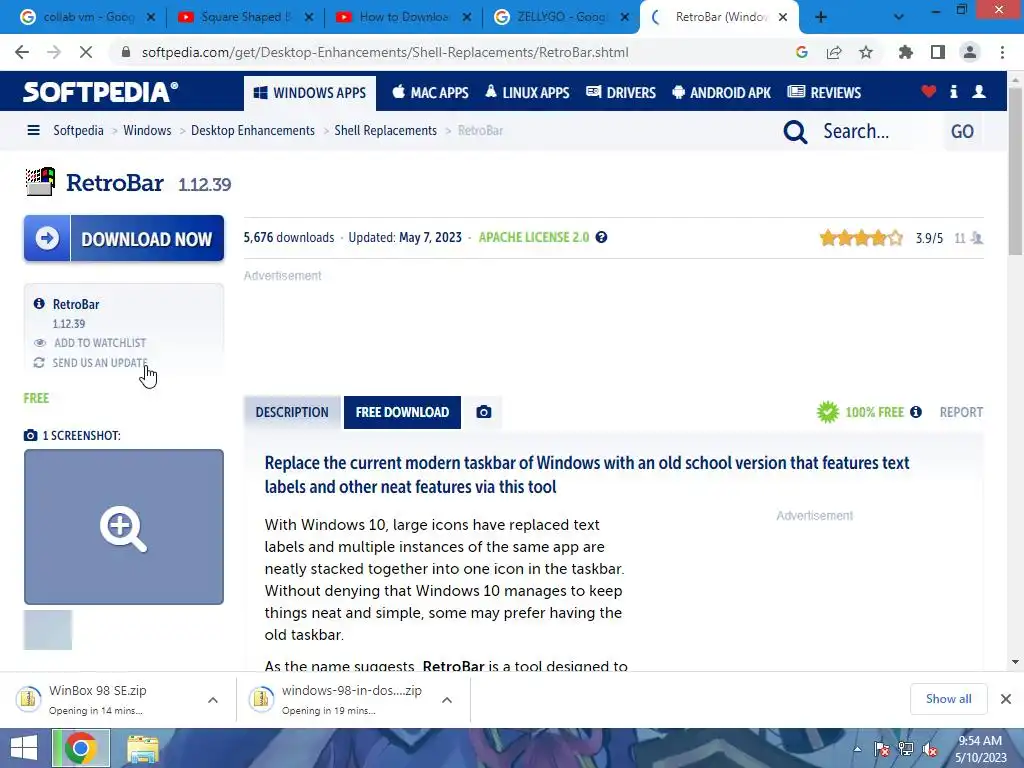Open the Extensions puzzle icon
The height and width of the screenshot is (768, 1024).
[x=906, y=52]
